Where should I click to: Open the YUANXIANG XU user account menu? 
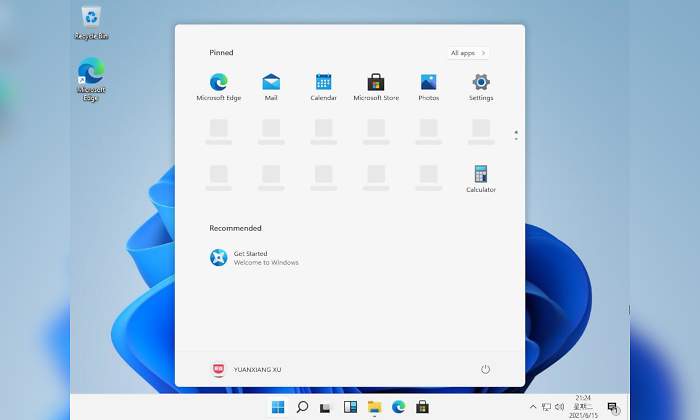[x=246, y=370]
